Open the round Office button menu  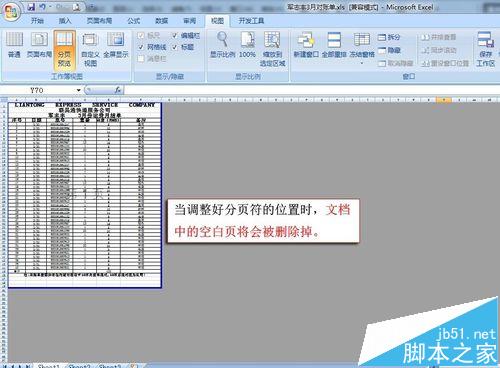10,12
